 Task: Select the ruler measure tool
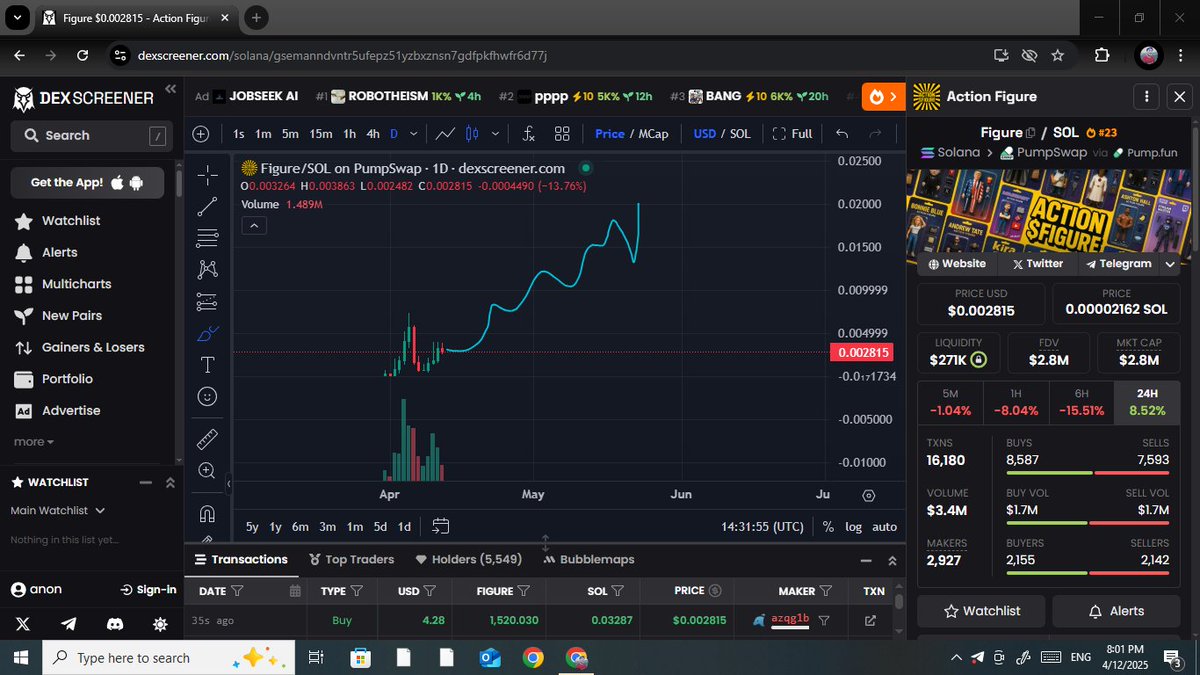tap(207, 438)
